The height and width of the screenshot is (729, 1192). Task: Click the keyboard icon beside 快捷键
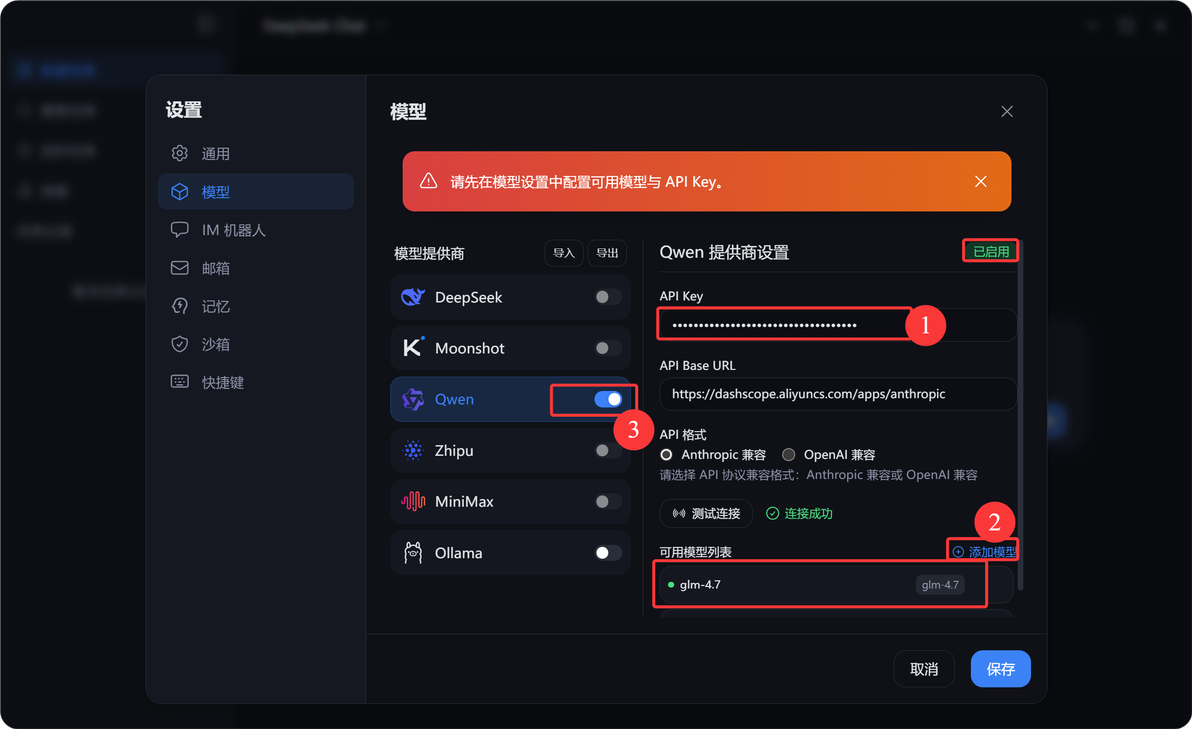point(179,382)
